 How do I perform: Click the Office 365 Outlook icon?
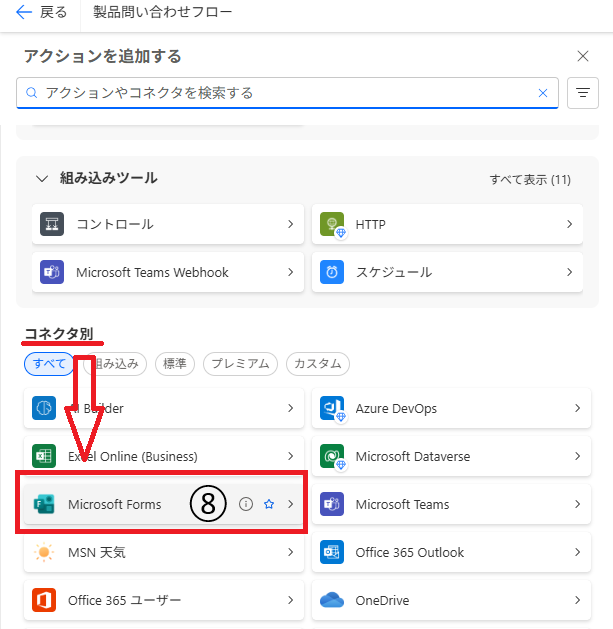[332, 553]
